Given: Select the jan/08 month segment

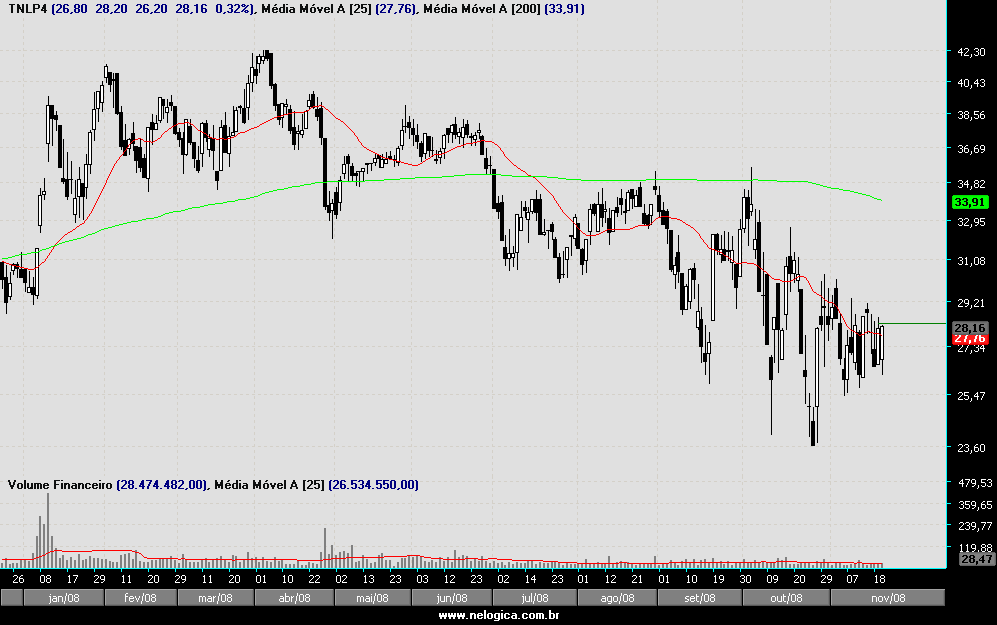Looking at the screenshot, I should [64, 598].
